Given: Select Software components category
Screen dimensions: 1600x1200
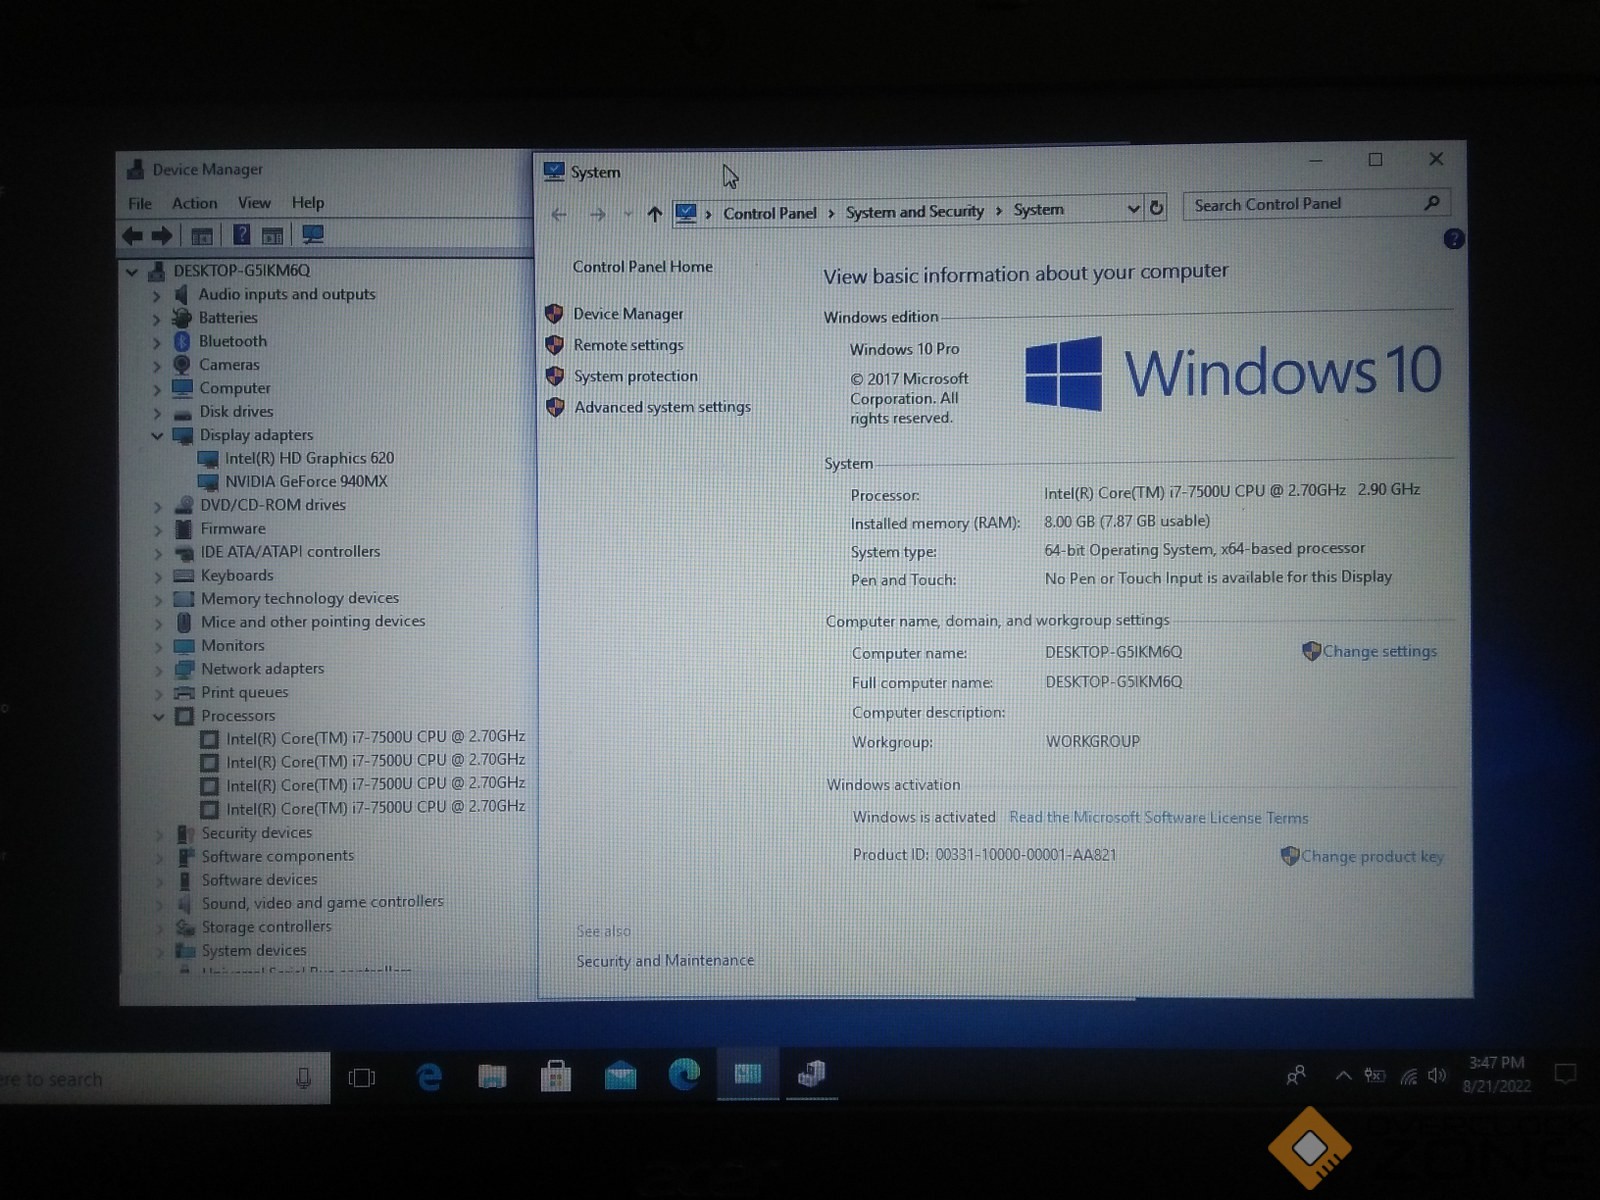Looking at the screenshot, I should click(x=278, y=856).
